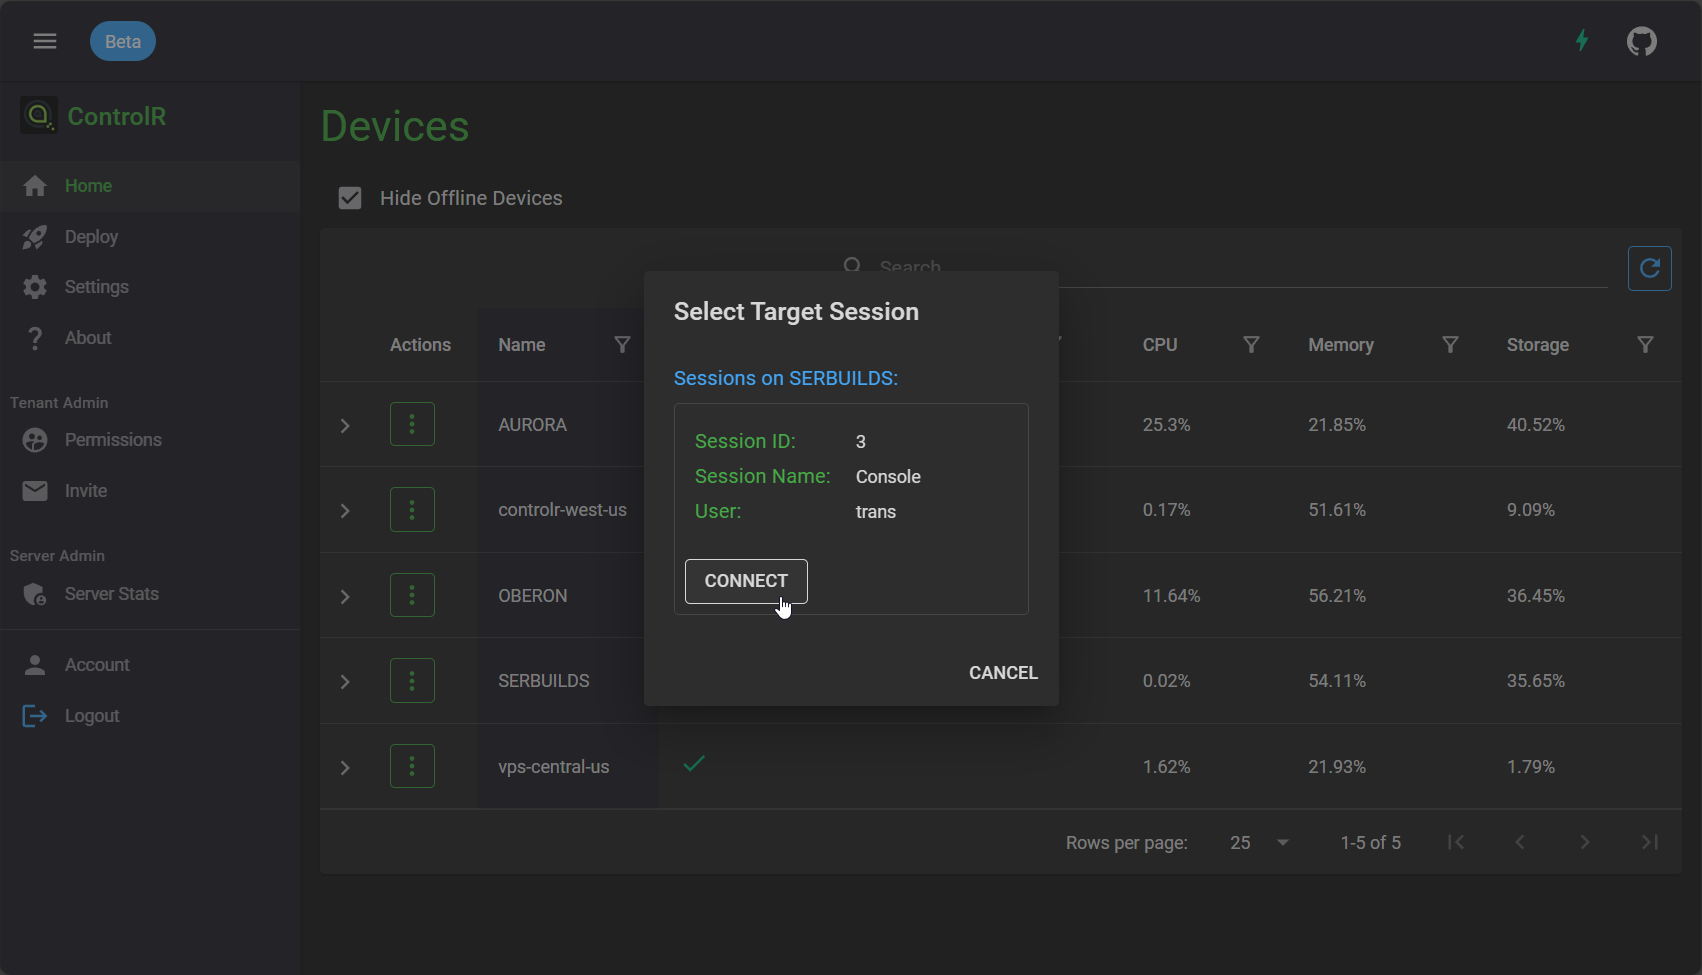The image size is (1702, 975).
Task: Open Permissions page in sidebar
Action: (x=150, y=440)
